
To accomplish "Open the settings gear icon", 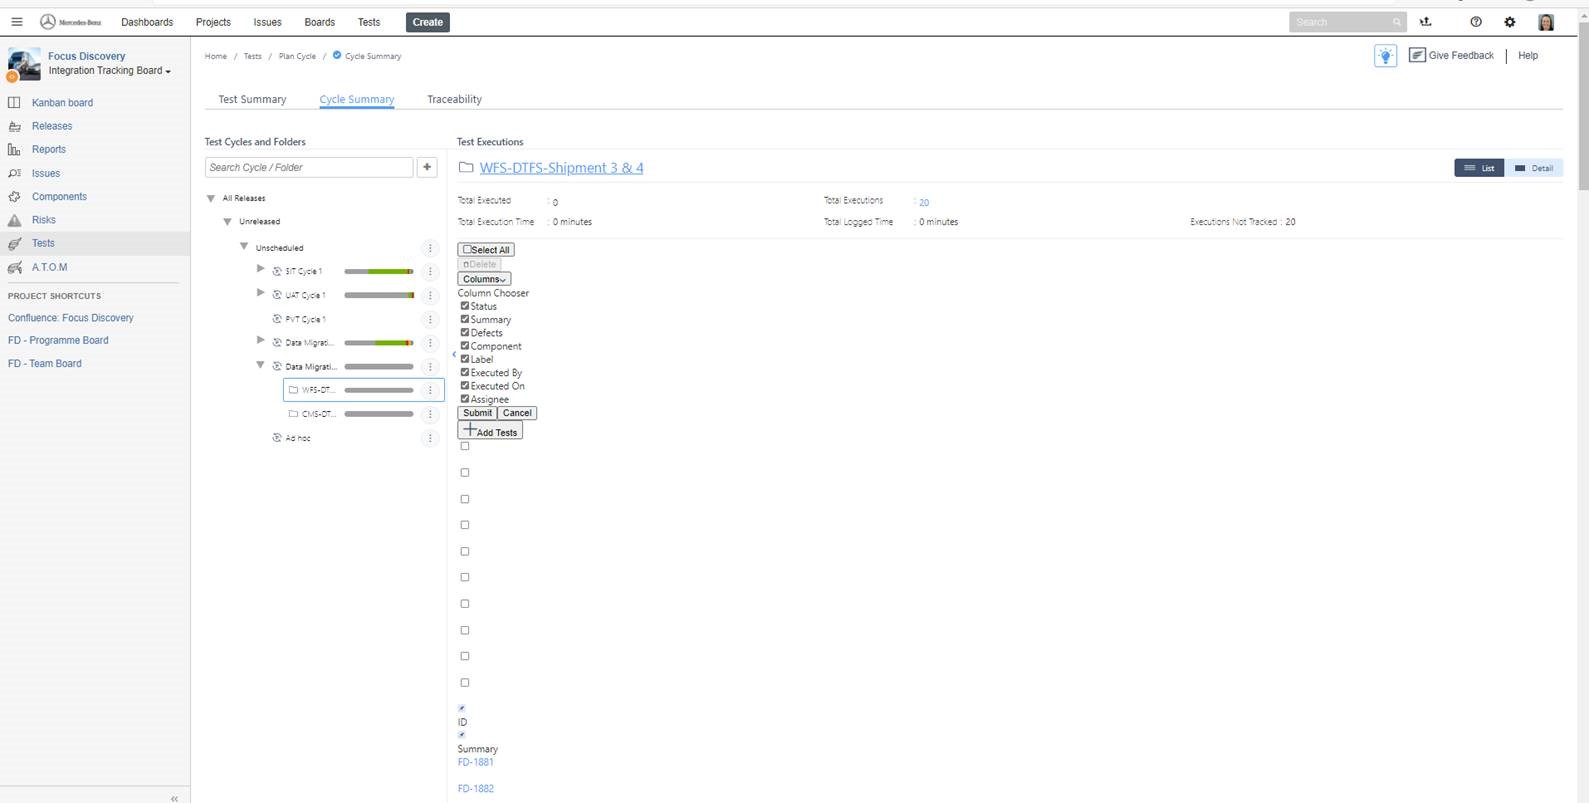I will click(1510, 22).
